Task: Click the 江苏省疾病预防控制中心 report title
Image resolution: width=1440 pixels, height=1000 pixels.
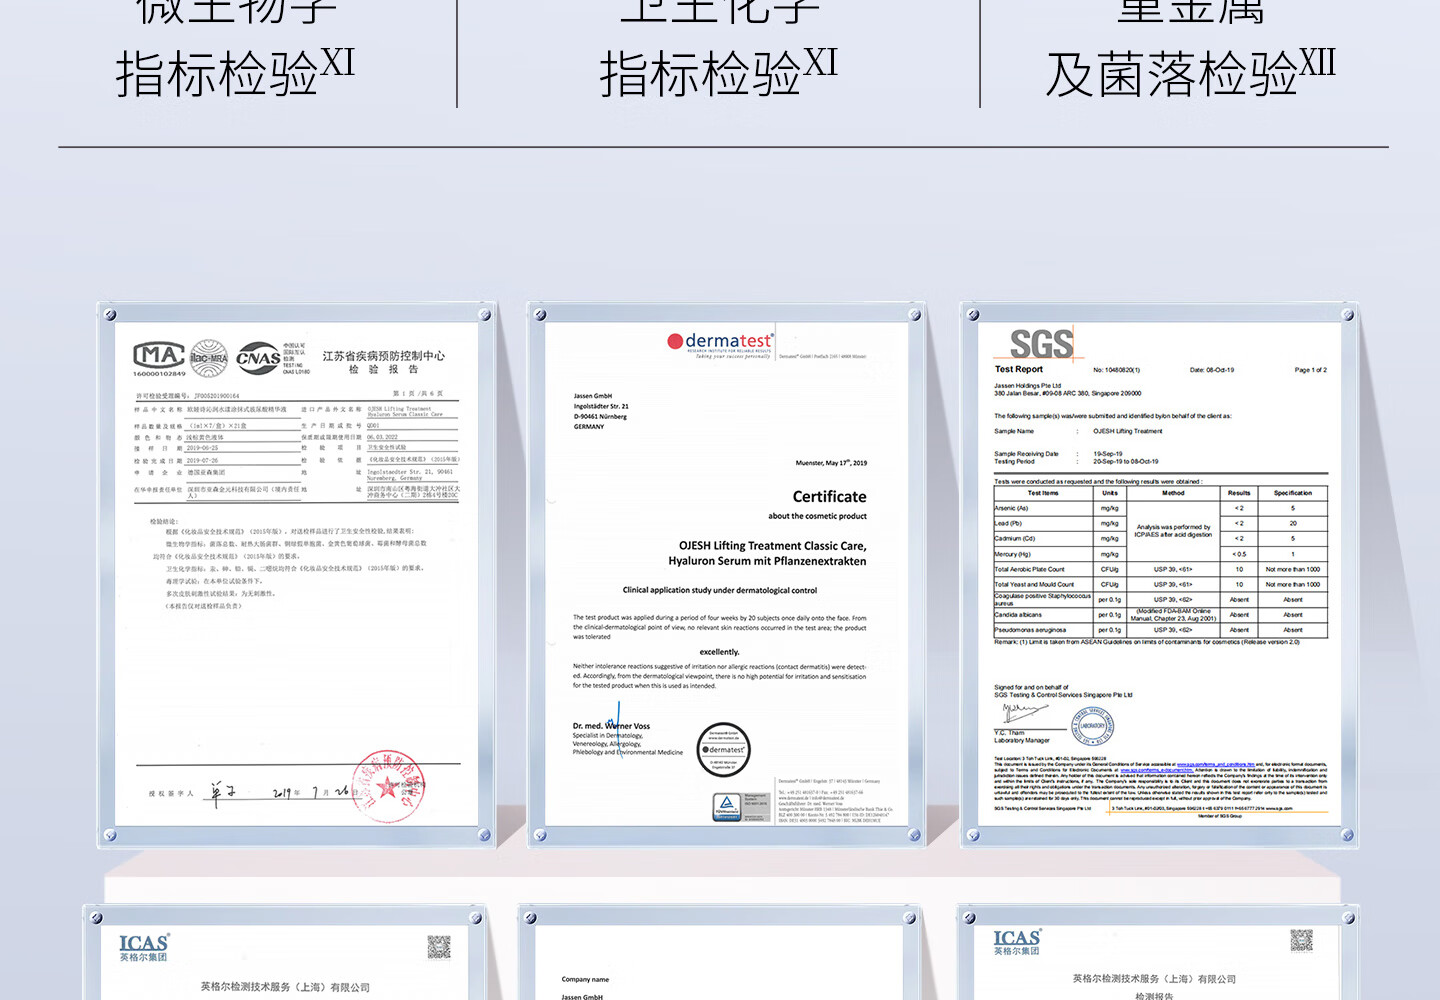Action: pos(383,356)
